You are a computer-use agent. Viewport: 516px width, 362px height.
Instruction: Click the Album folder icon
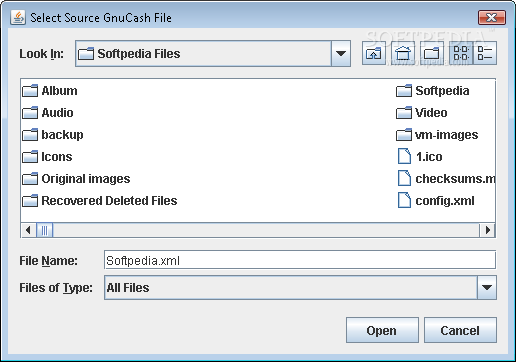tap(30, 91)
